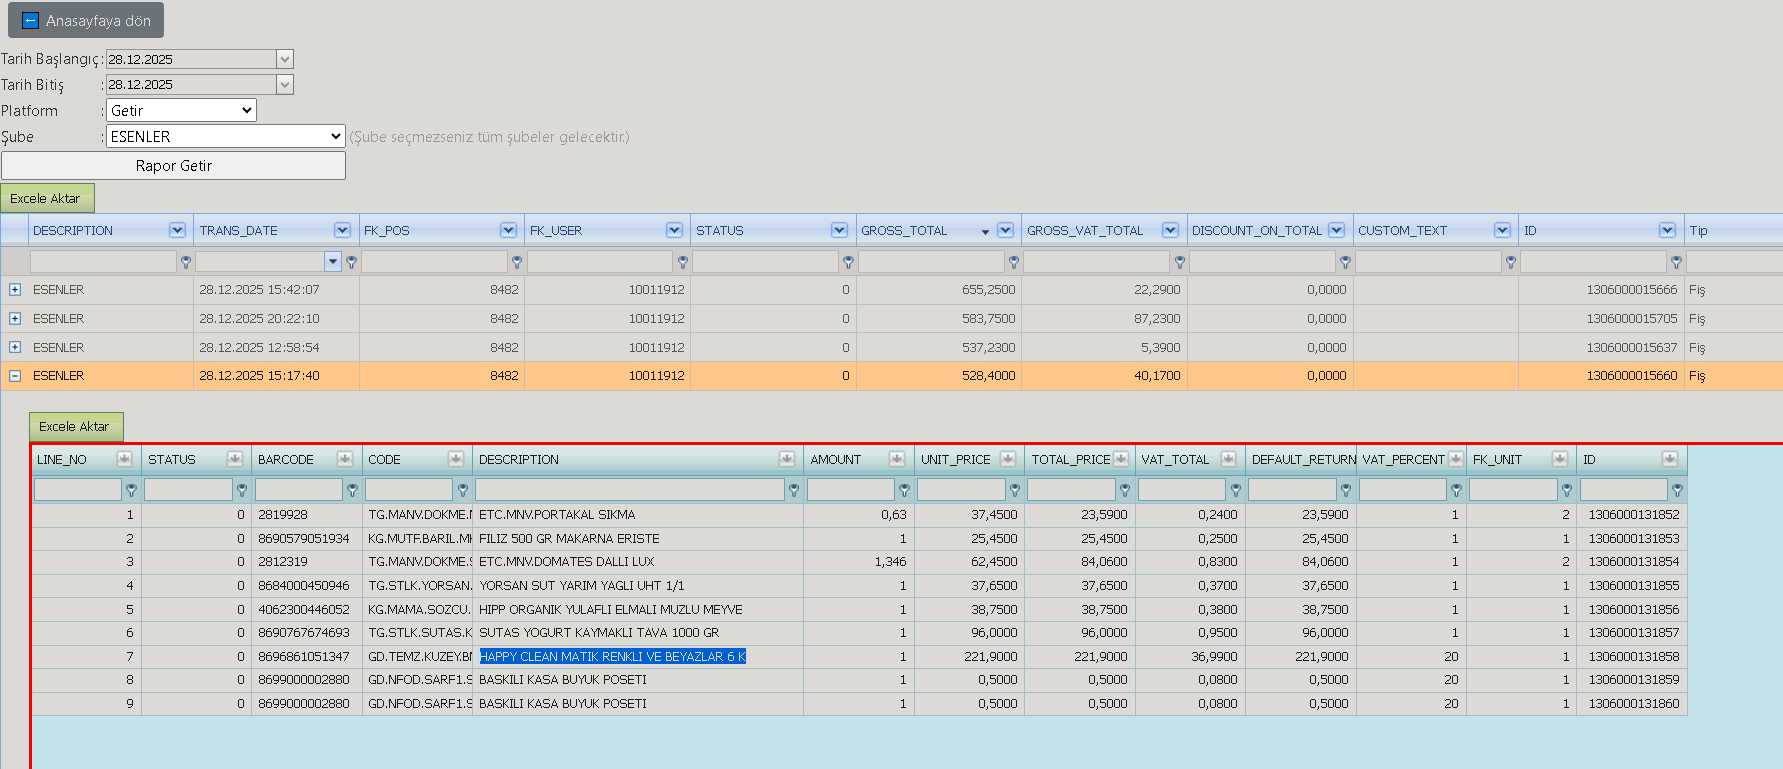Open Tarih Başlangıç date picker arrow
The image size is (1783, 769).
[x=285, y=59]
